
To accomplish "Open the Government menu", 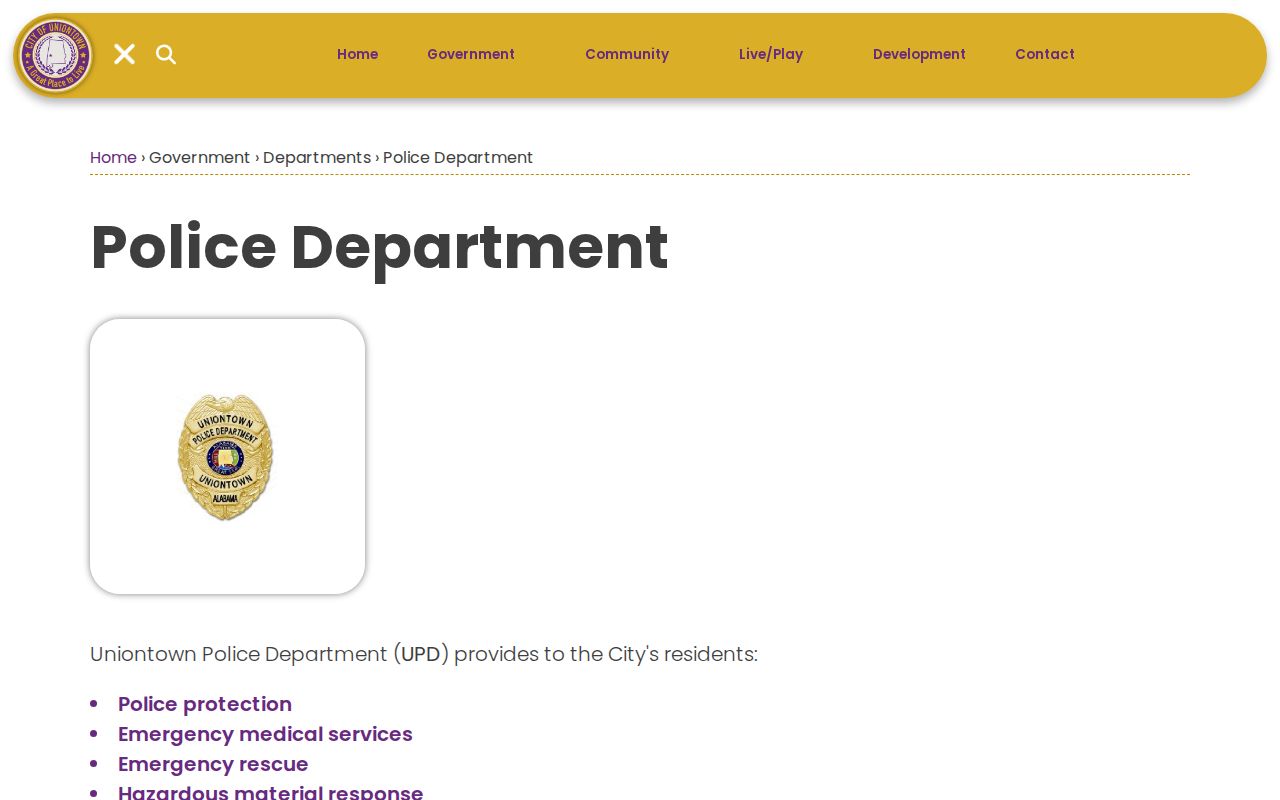I will coord(471,54).
